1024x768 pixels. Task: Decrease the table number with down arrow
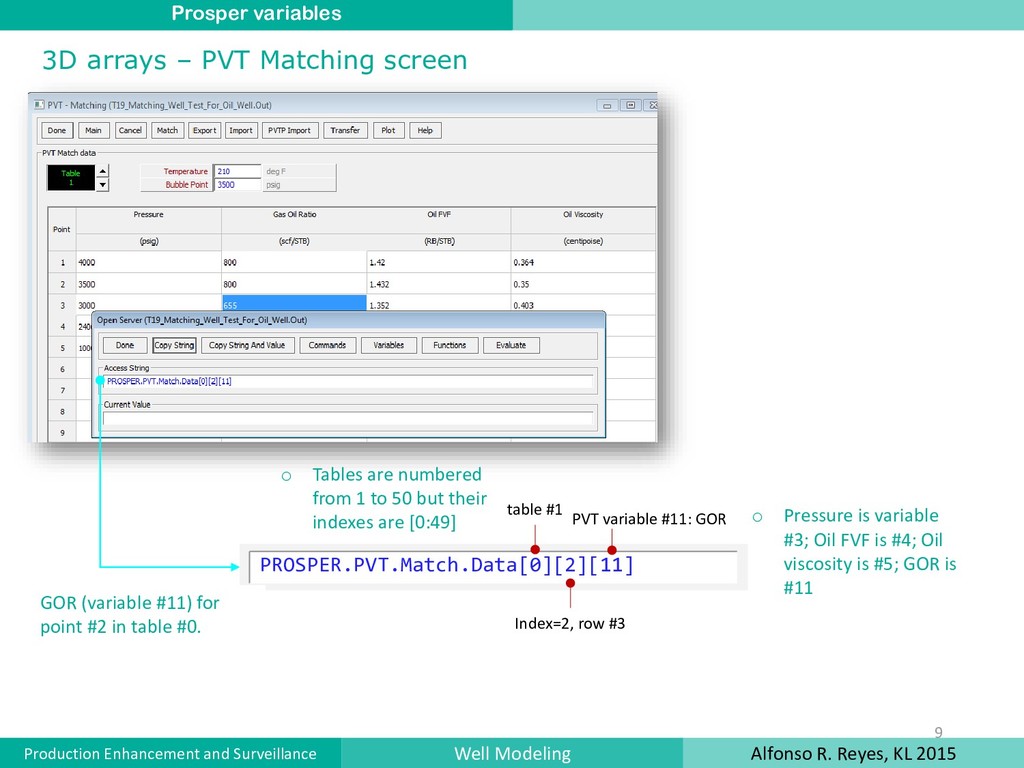[x=103, y=185]
